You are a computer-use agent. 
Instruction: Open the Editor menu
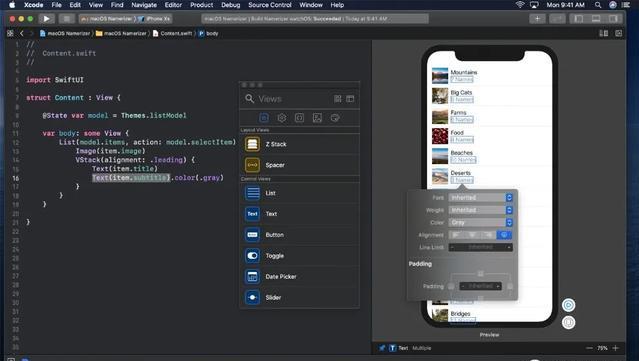(x=173, y=5)
